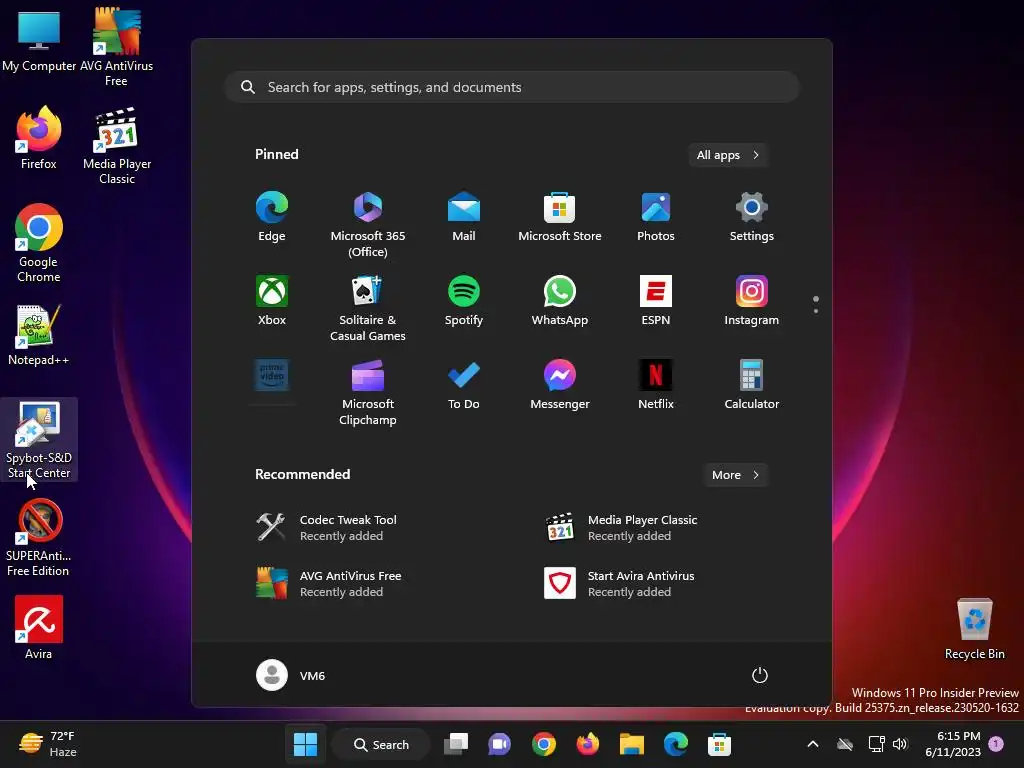Open Microsoft Store from the taskbar
Image resolution: width=1024 pixels, height=768 pixels.
tap(719, 744)
